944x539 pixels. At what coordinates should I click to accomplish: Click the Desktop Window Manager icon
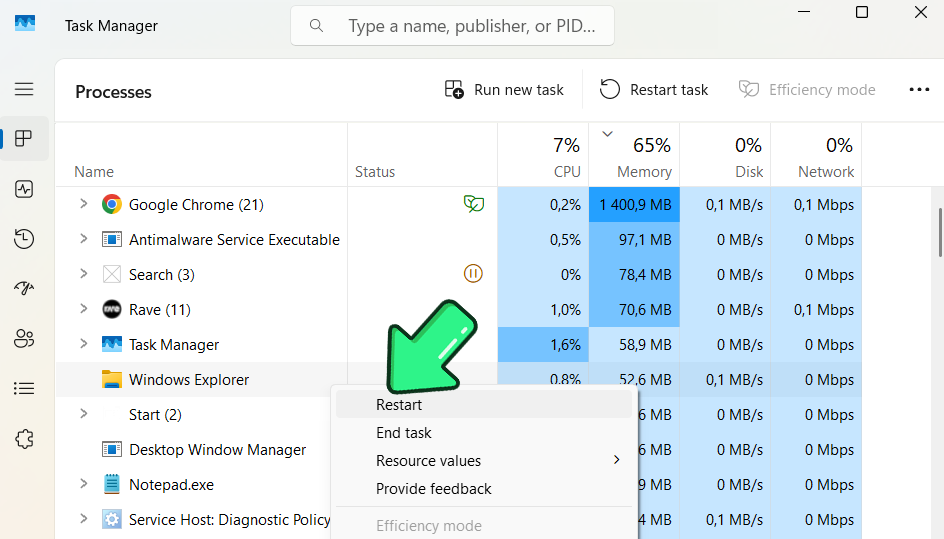tap(111, 449)
